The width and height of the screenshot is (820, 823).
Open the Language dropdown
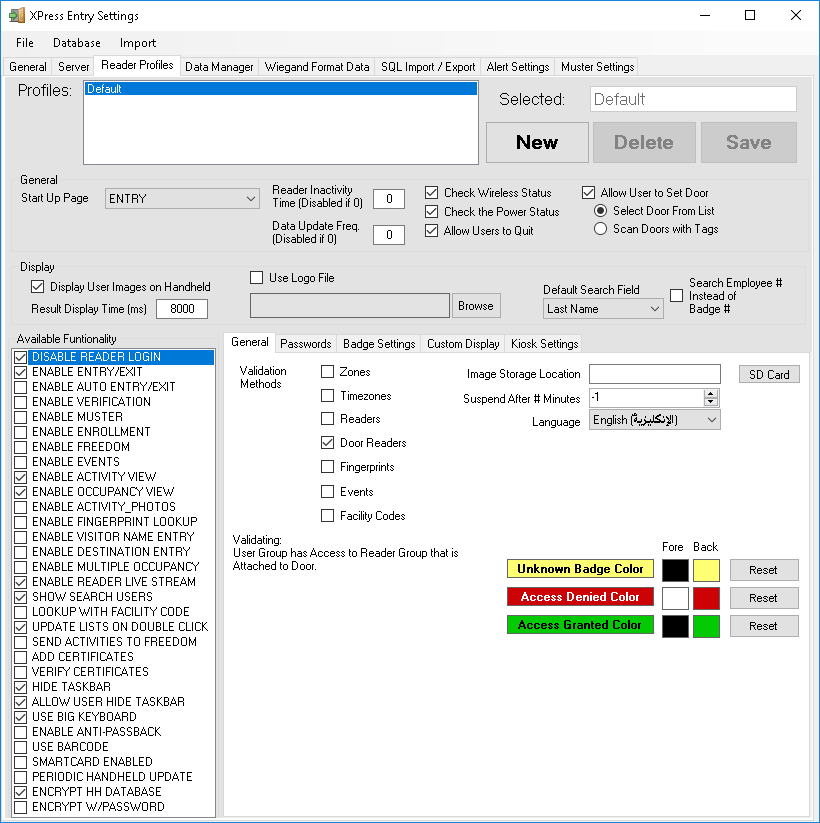click(x=654, y=421)
